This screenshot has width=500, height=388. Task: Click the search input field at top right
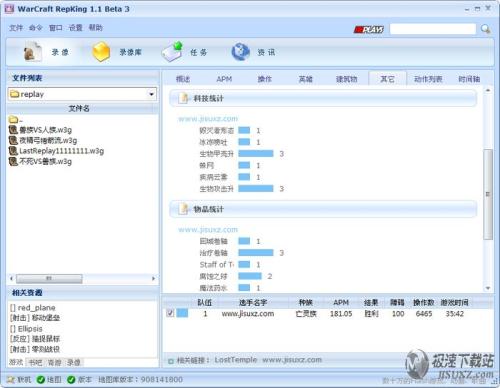(433, 29)
